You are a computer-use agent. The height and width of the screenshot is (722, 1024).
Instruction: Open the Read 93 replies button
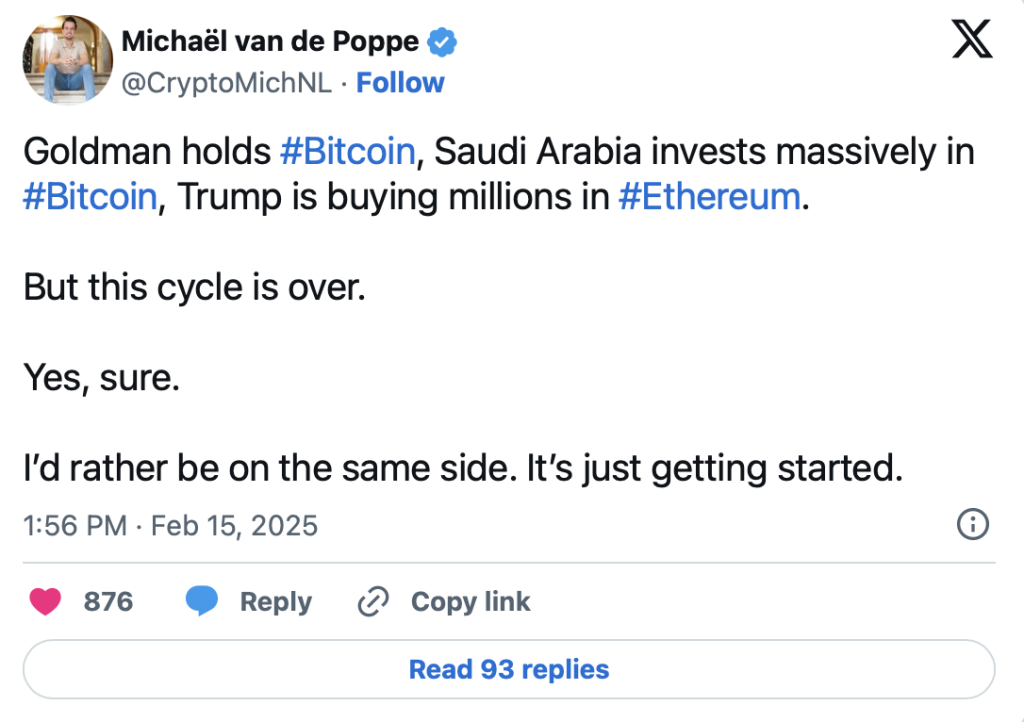pos(508,669)
